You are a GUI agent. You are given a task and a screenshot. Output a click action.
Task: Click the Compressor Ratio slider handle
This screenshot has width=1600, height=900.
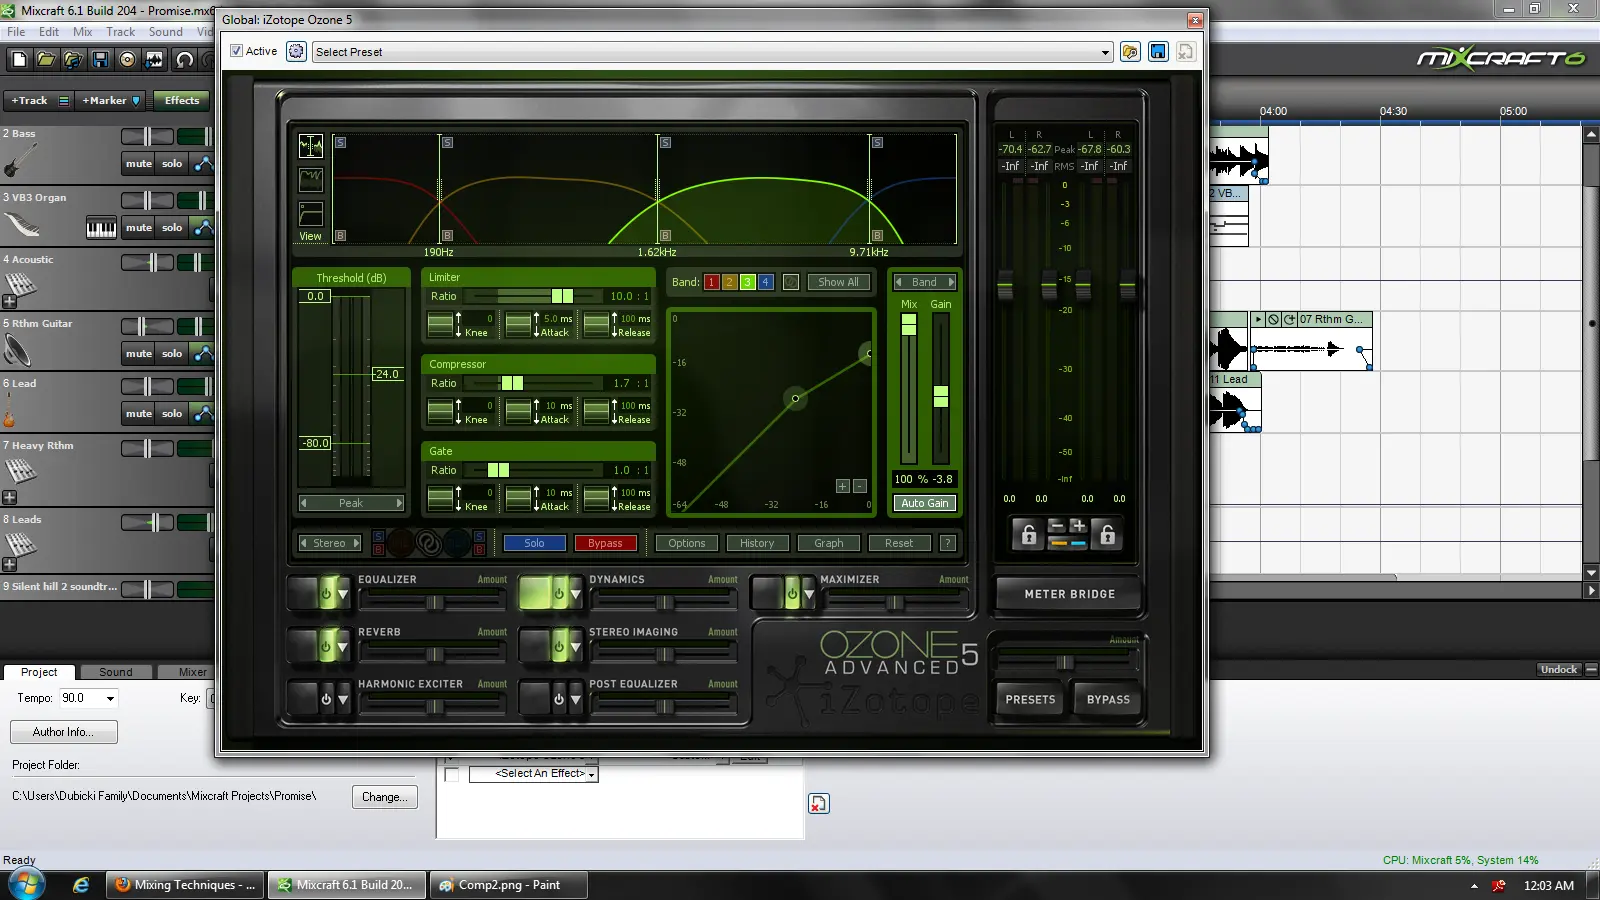pyautogui.click(x=512, y=383)
